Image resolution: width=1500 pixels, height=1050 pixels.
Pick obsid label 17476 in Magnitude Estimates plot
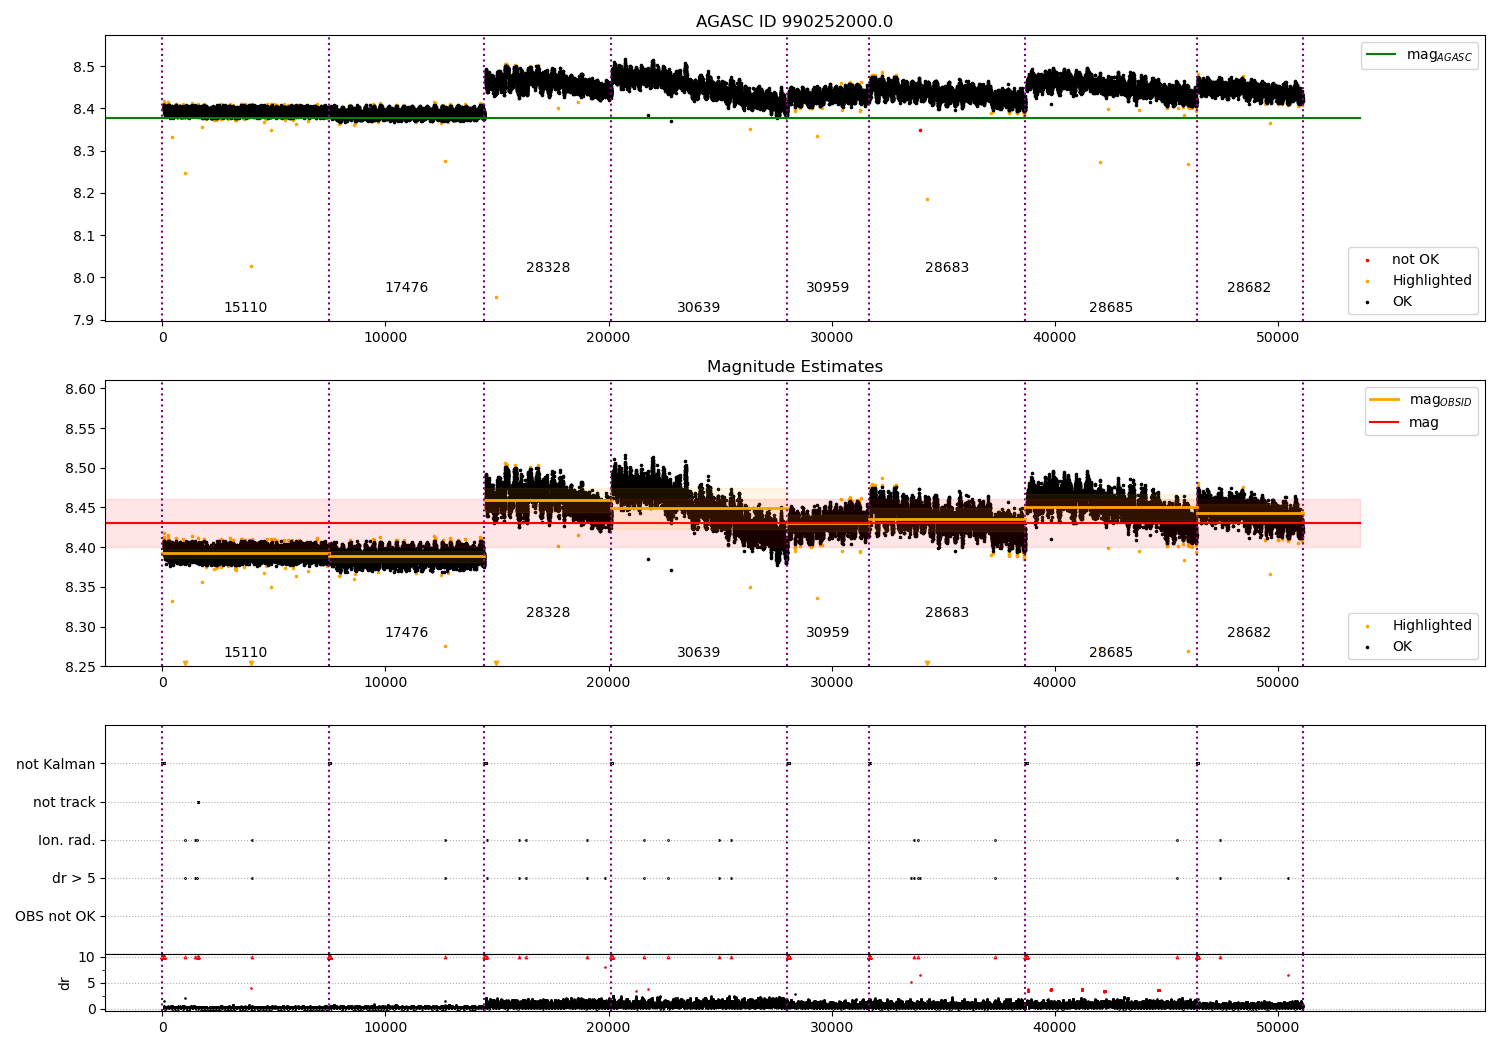(x=406, y=633)
